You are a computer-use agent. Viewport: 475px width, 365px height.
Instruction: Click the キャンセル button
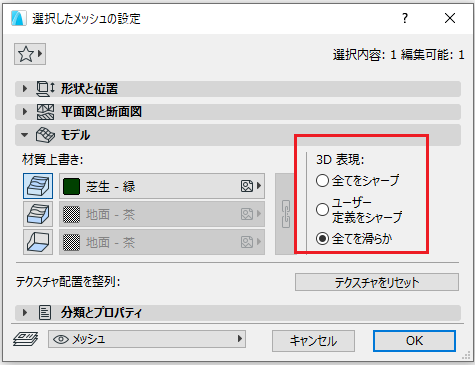tap(313, 341)
